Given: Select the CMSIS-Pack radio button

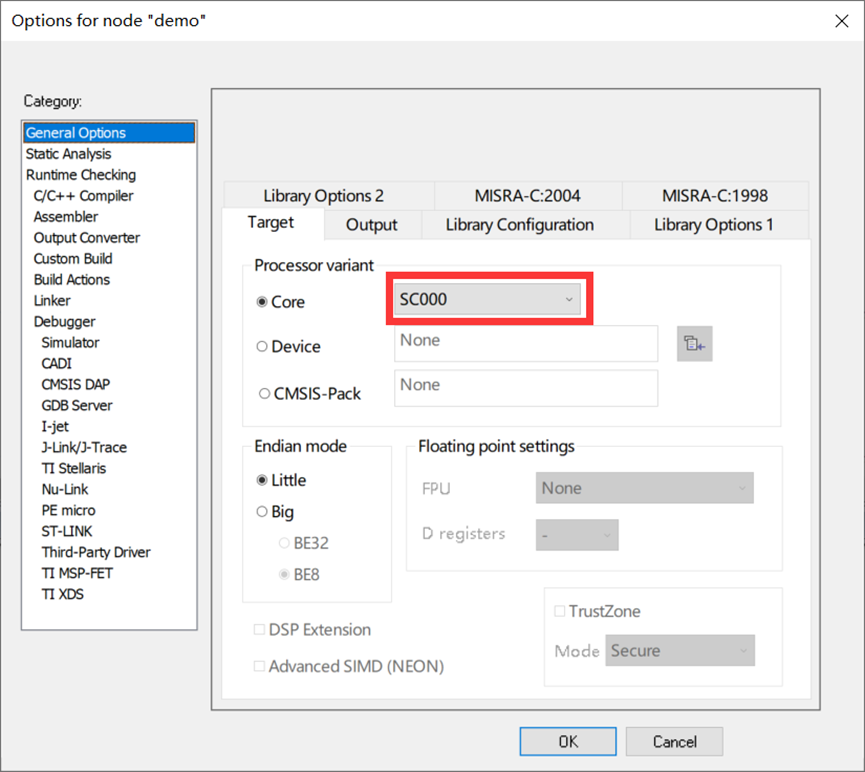Looking at the screenshot, I should point(265,393).
